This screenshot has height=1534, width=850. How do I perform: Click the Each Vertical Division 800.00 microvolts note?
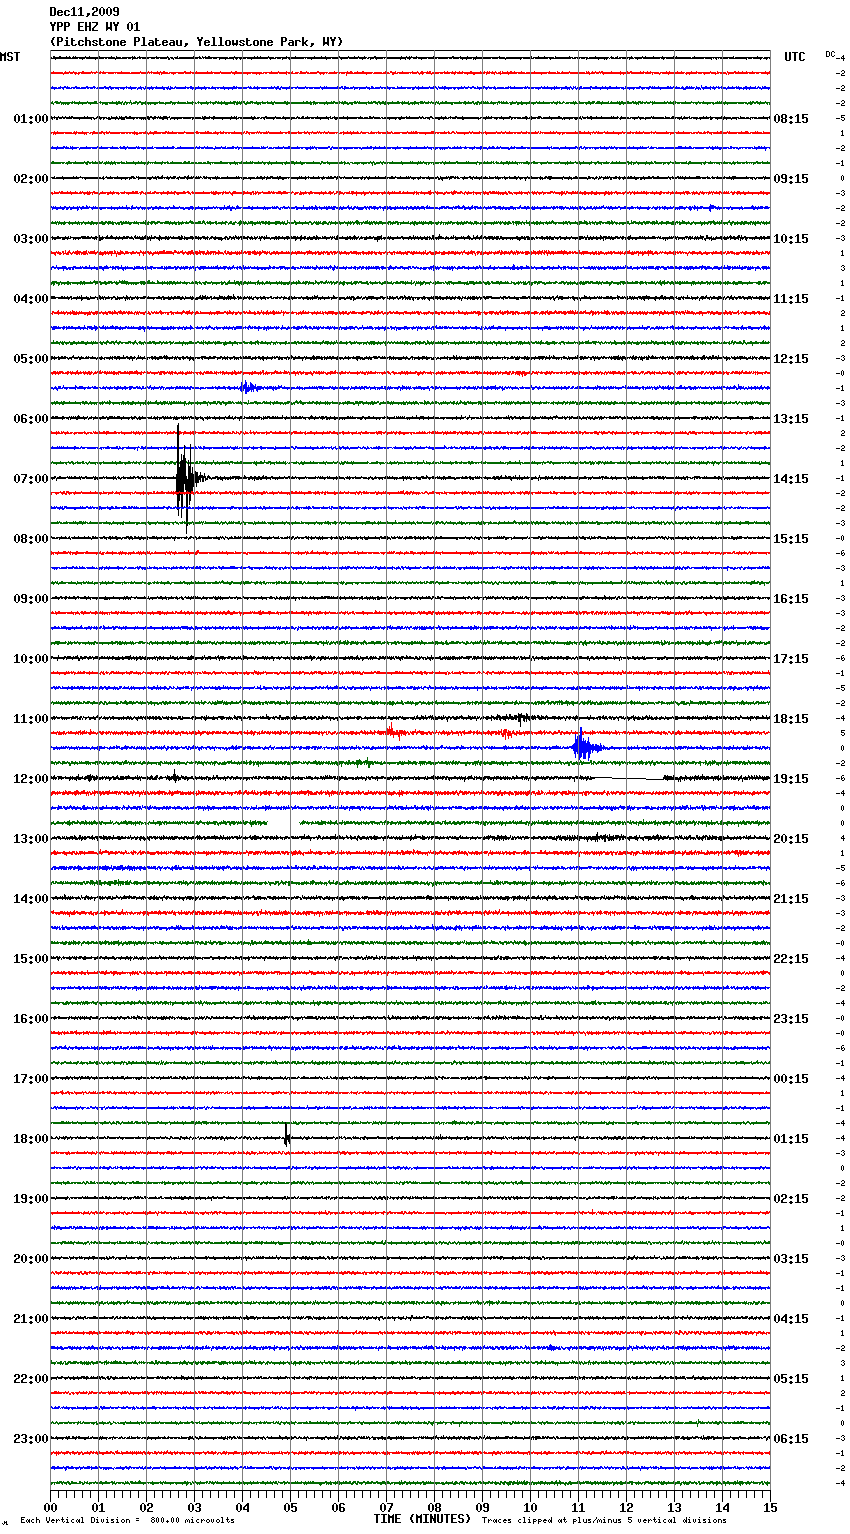[x=127, y=1520]
